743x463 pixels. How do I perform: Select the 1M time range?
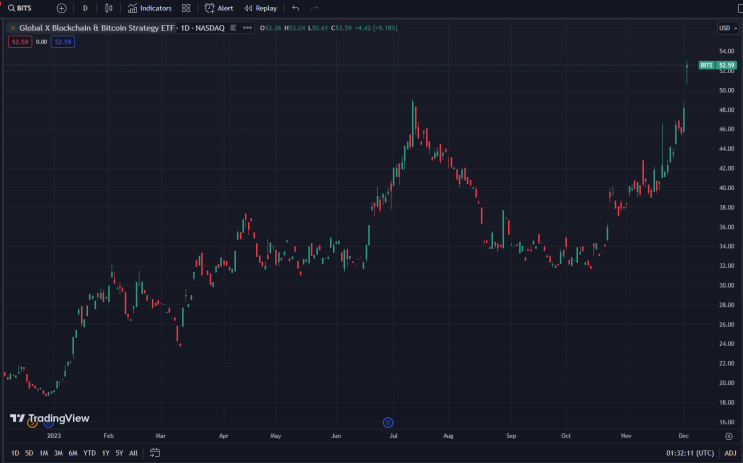43,453
